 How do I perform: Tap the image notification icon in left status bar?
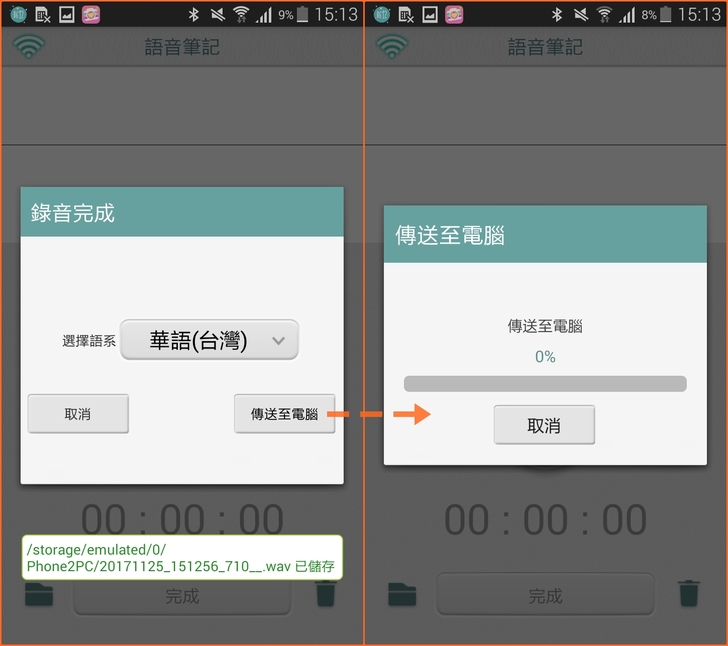pyautogui.click(x=66, y=15)
